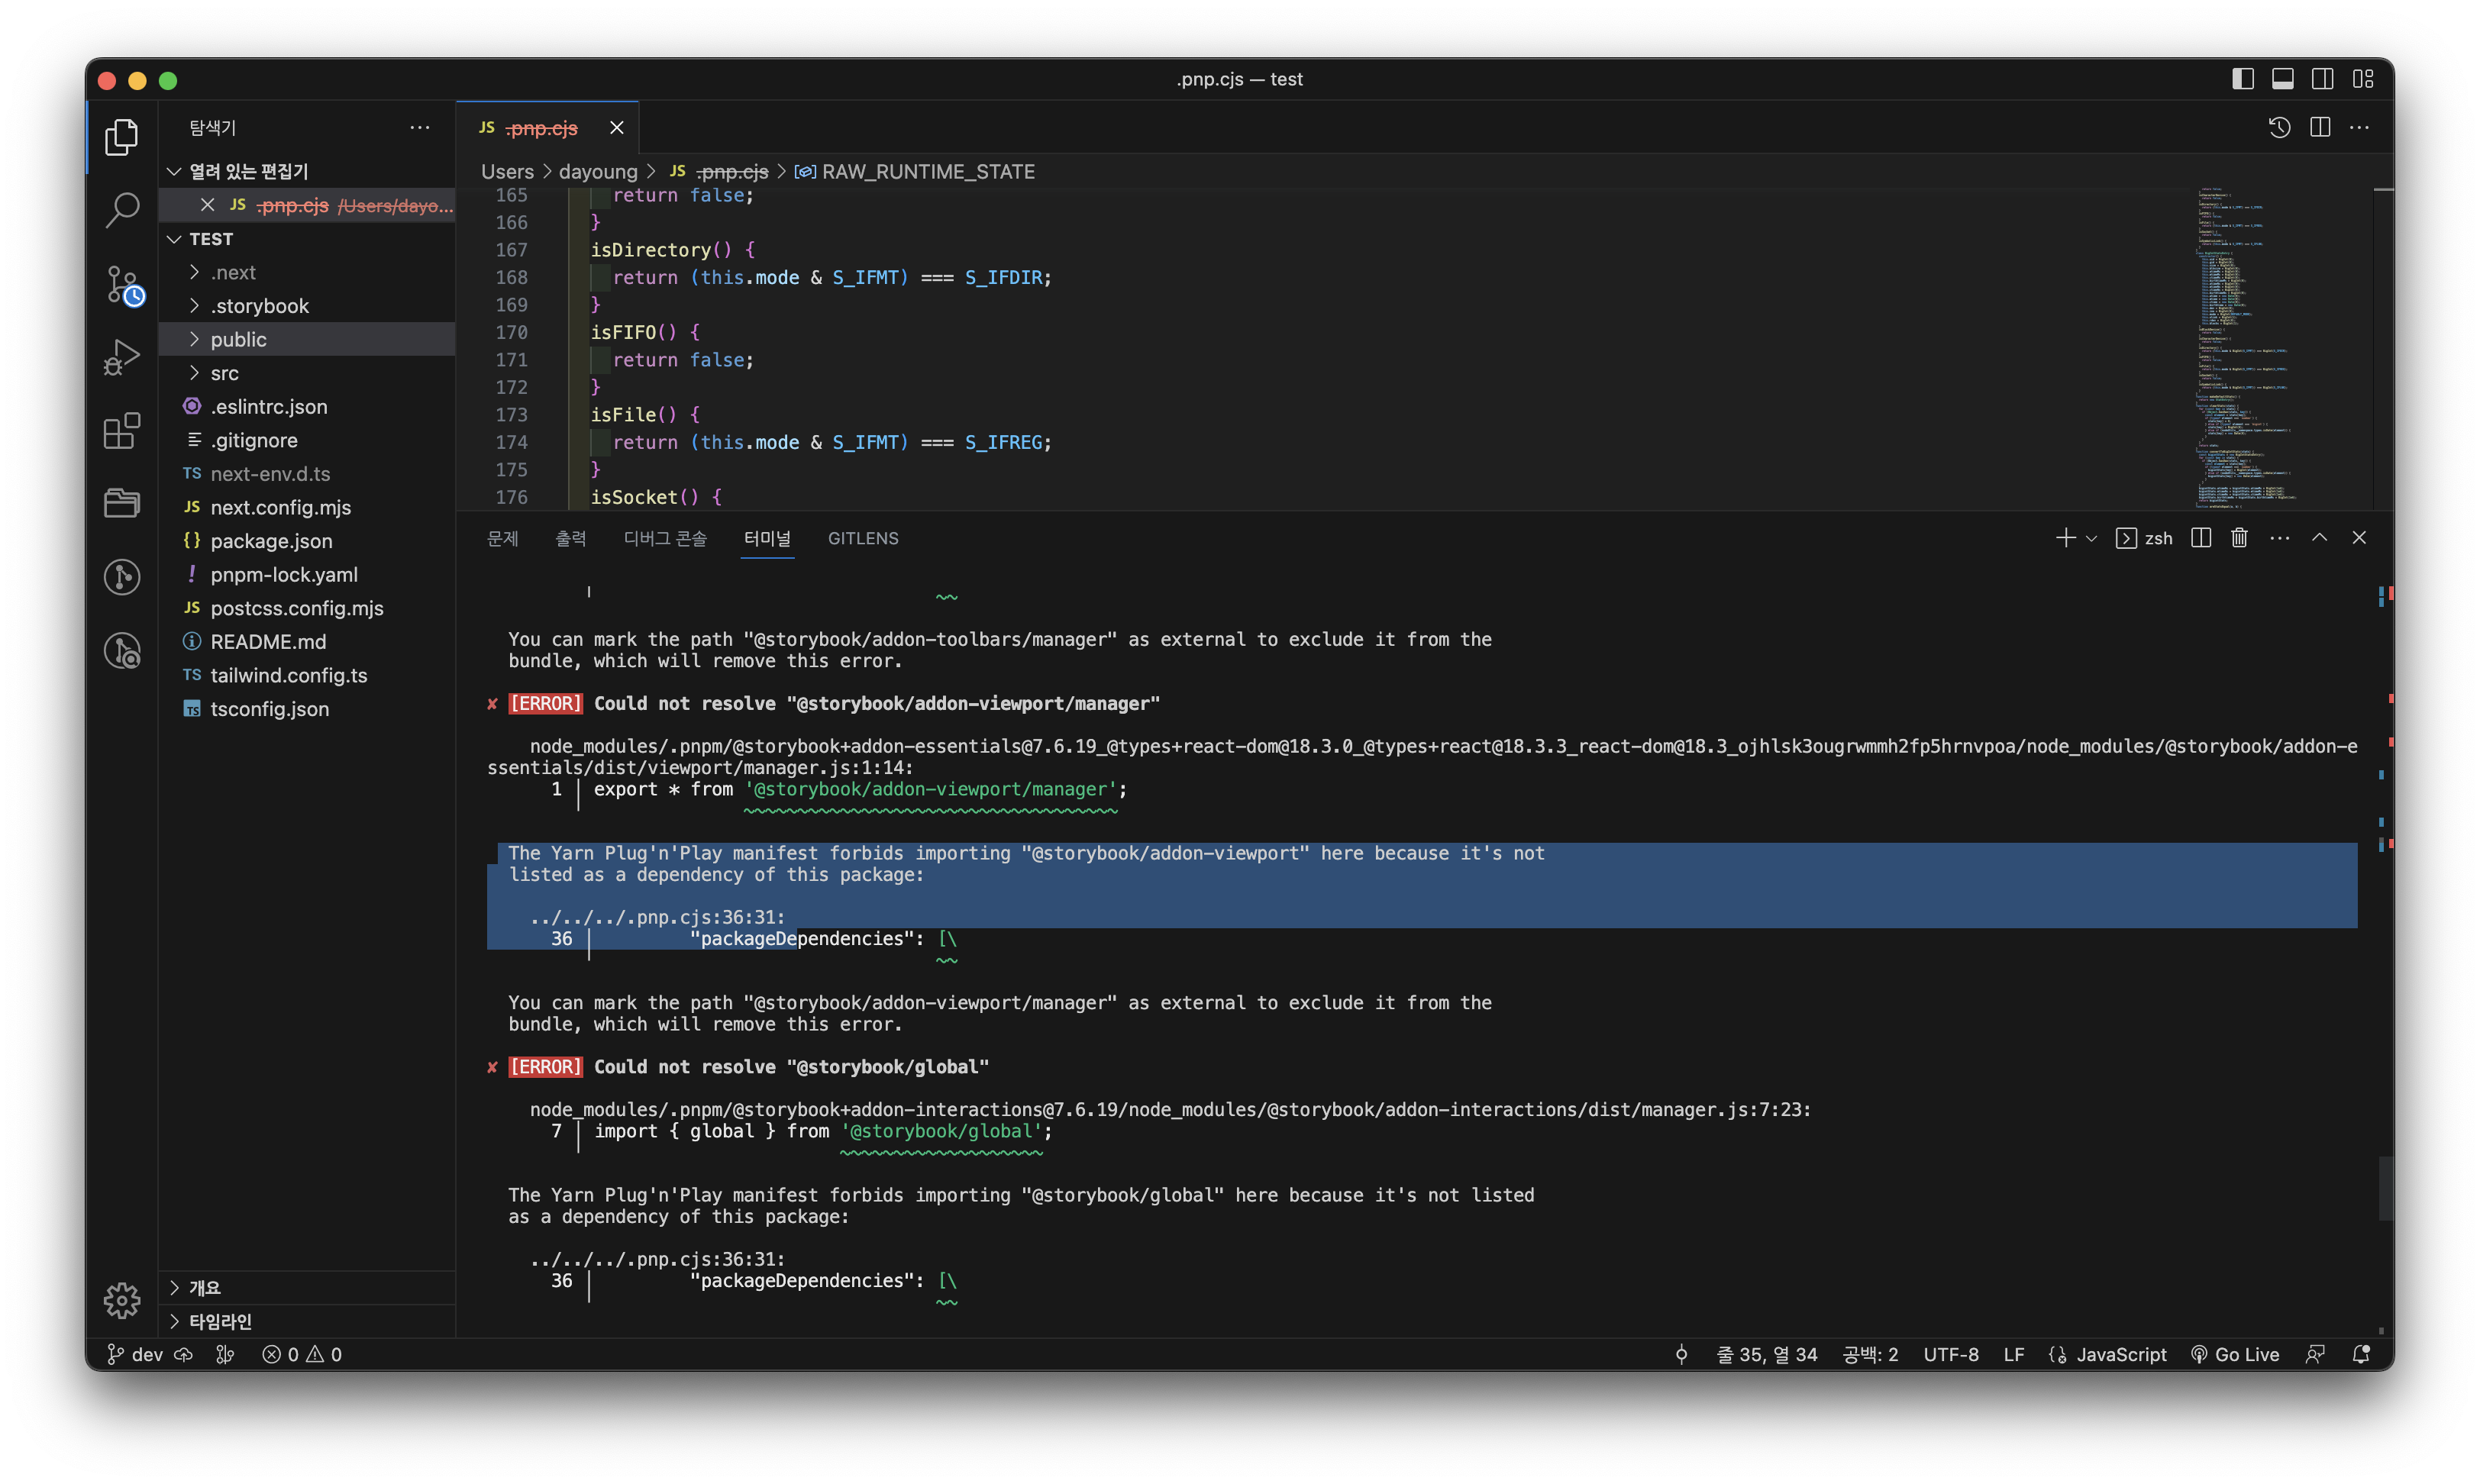Expand the .storybook folder
The image size is (2480, 1484).
point(259,306)
